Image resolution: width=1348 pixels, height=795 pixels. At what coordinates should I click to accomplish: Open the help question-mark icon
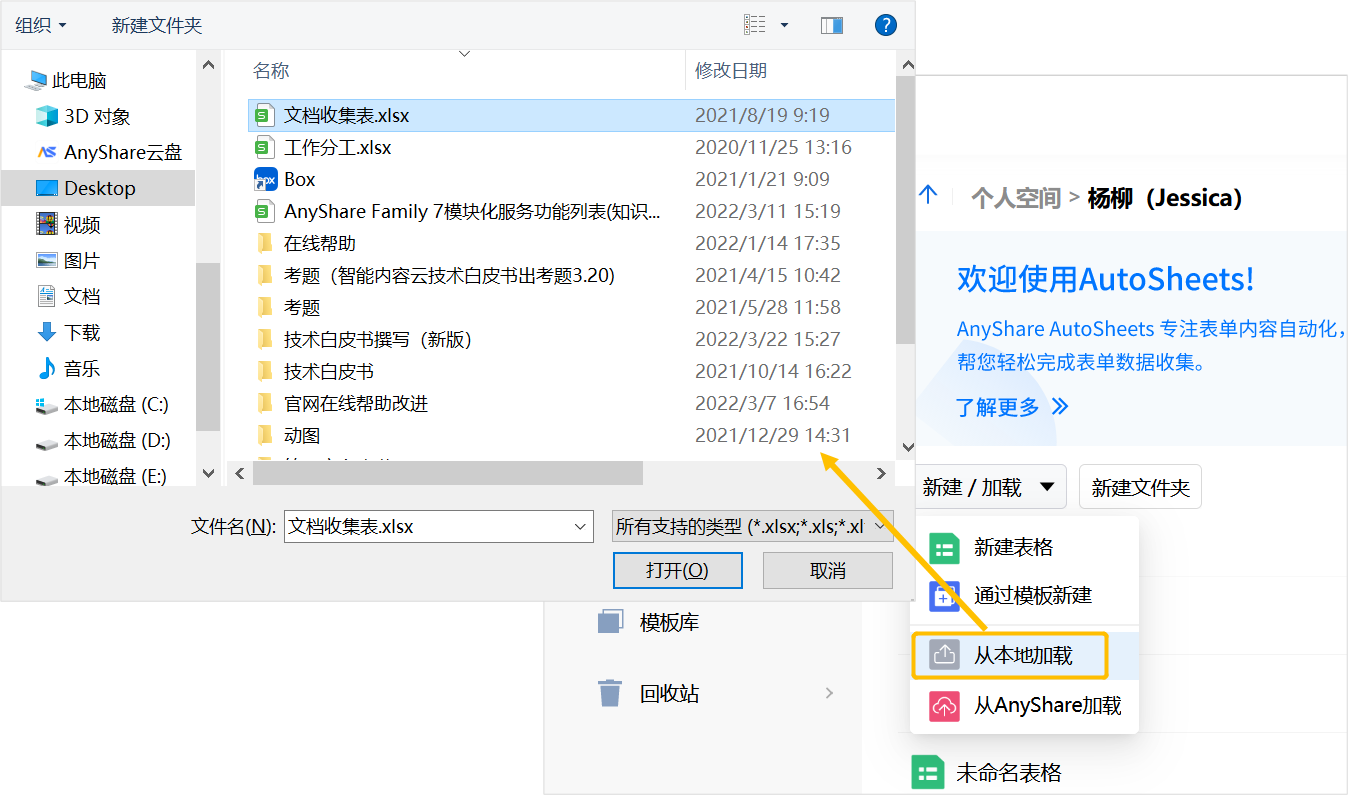point(885,25)
